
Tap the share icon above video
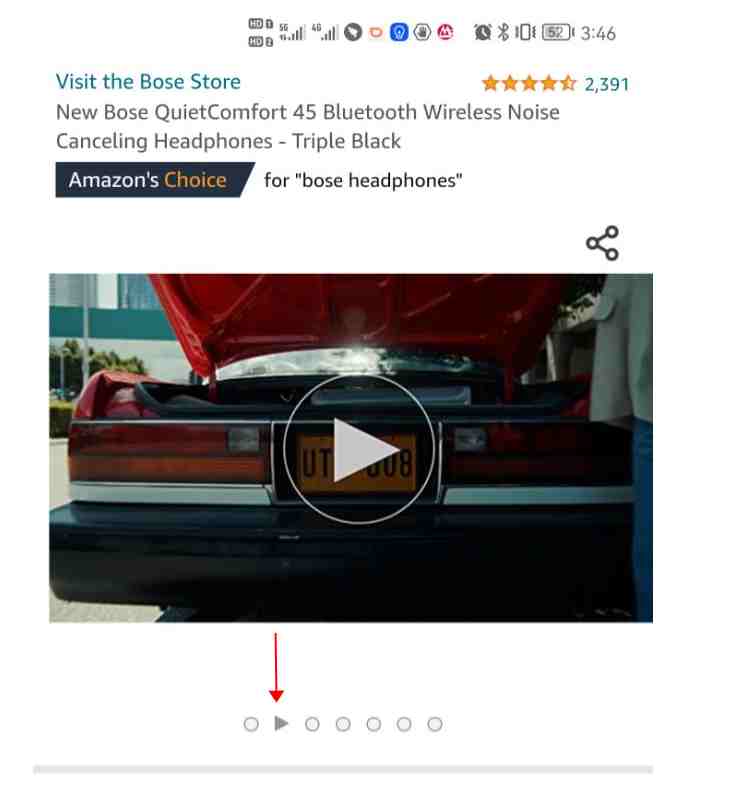click(602, 243)
